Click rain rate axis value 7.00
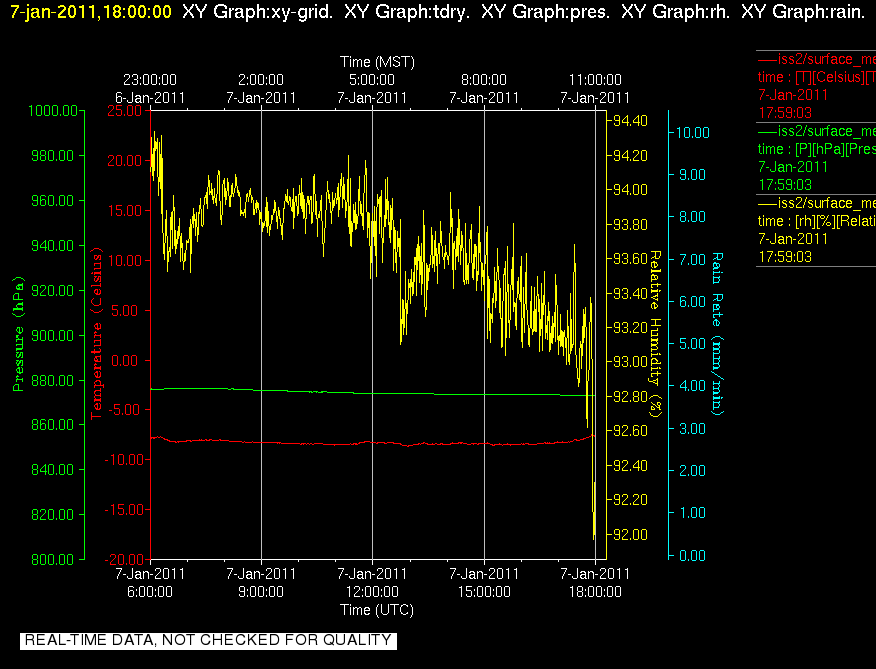The height and width of the screenshot is (669, 876). click(x=693, y=259)
